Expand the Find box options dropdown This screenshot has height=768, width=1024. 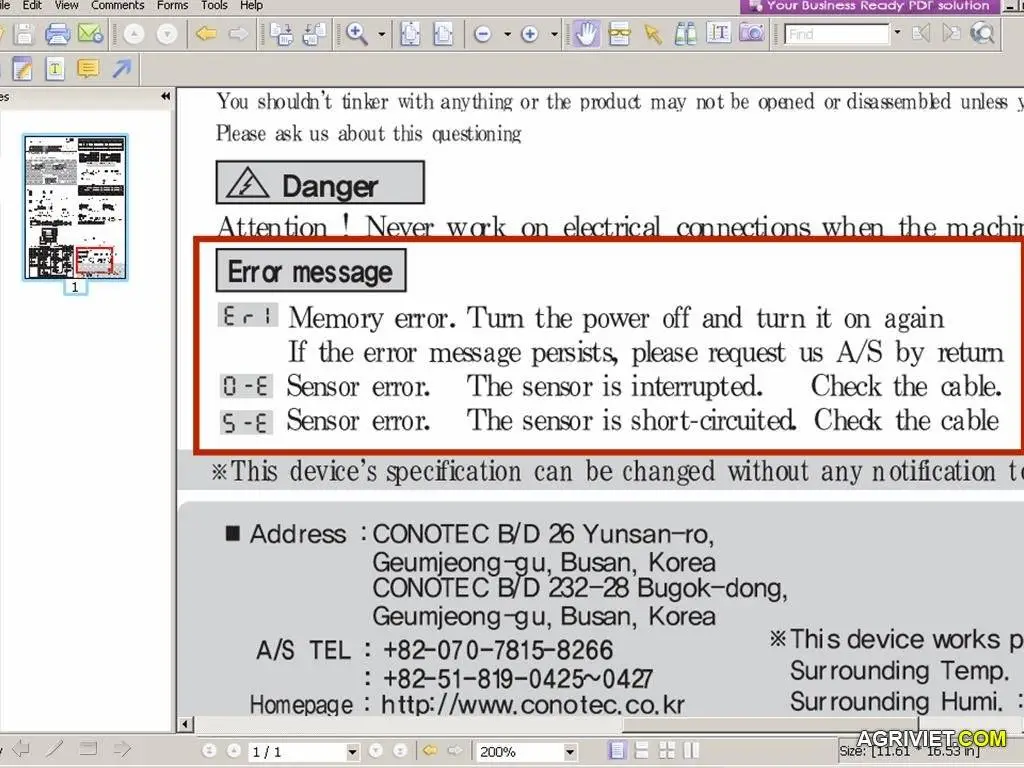tap(897, 34)
